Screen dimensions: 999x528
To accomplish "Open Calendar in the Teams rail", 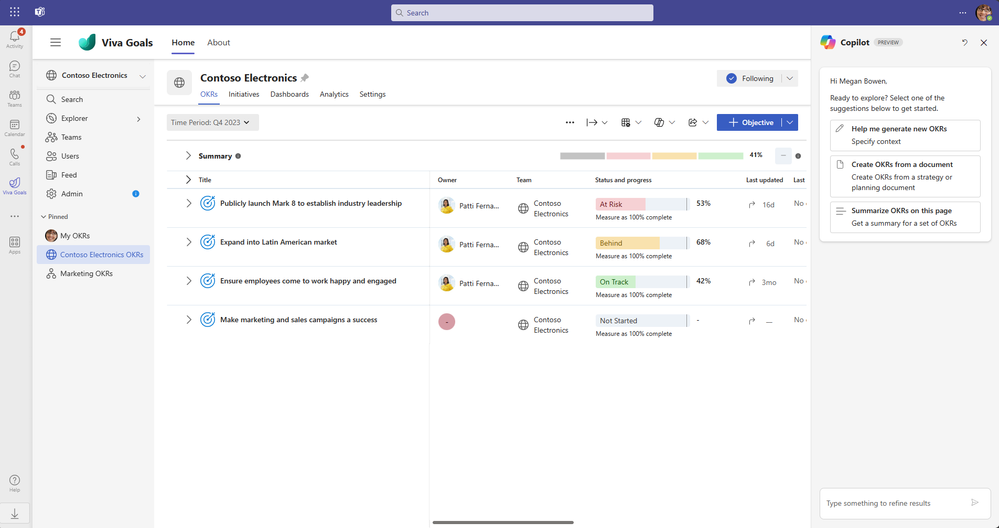I will click(15, 128).
